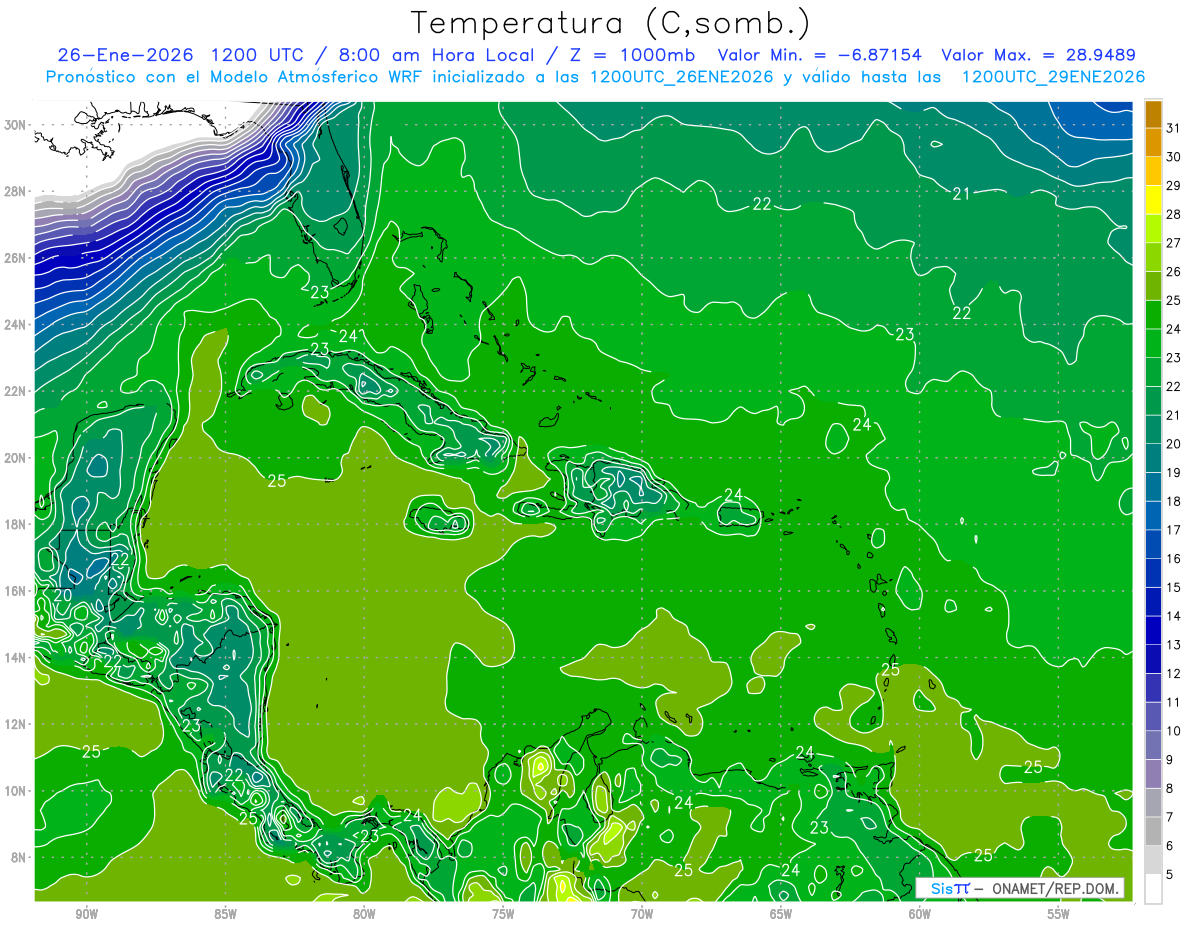Select the 1200UTC_26ENE2026 initialization time text
Image resolution: width=1200 pixels, height=927 pixels.
(x=682, y=76)
